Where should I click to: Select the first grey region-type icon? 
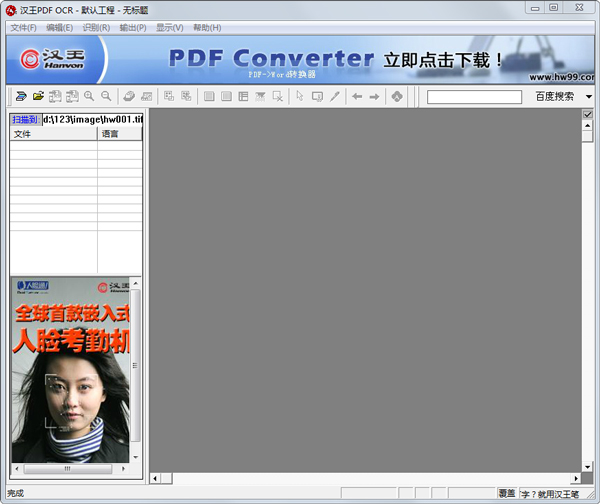click(x=209, y=96)
